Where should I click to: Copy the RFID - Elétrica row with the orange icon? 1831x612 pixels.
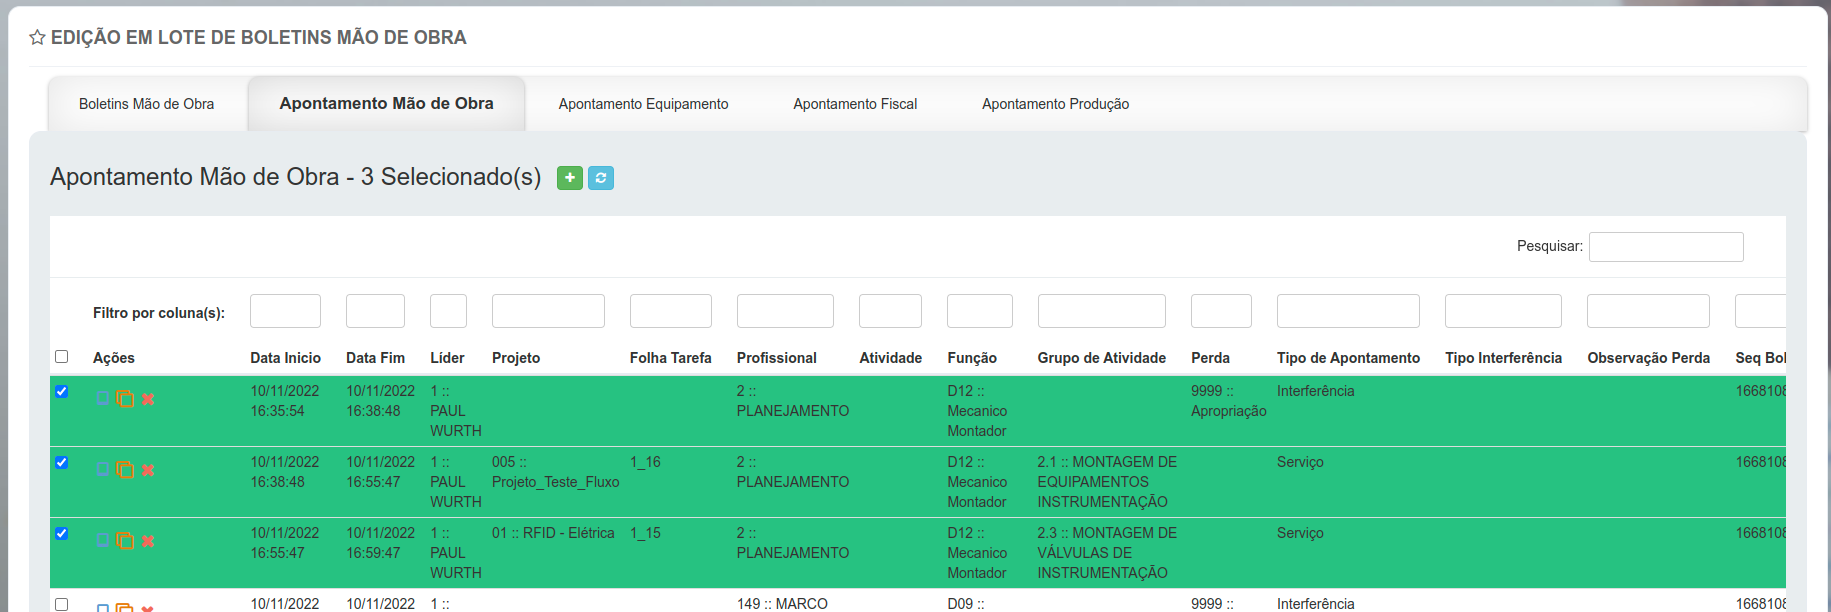click(125, 541)
